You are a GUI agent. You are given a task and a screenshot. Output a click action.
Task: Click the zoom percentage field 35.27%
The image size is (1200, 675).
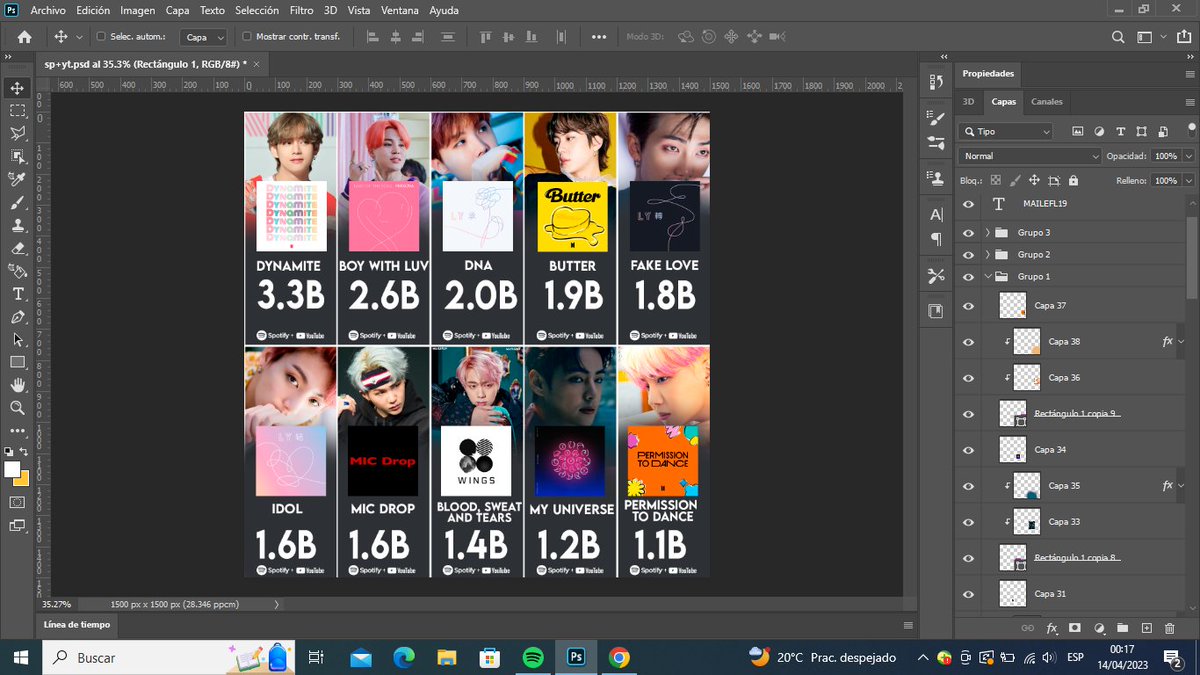click(x=56, y=605)
